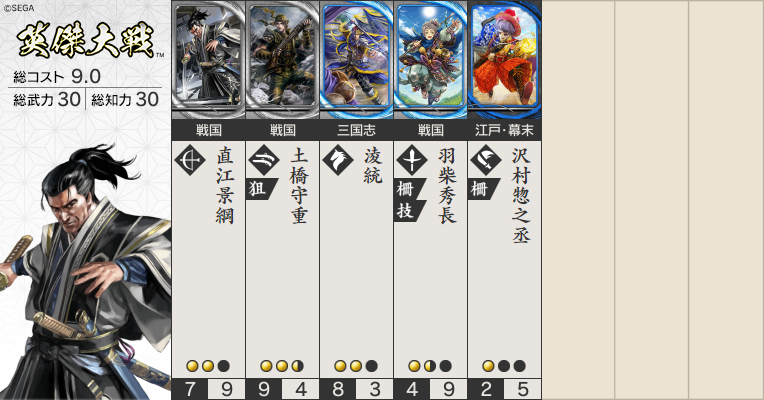This screenshot has width=764, height=400.
Task: Click the first empty deck slot
Action: click(578, 200)
